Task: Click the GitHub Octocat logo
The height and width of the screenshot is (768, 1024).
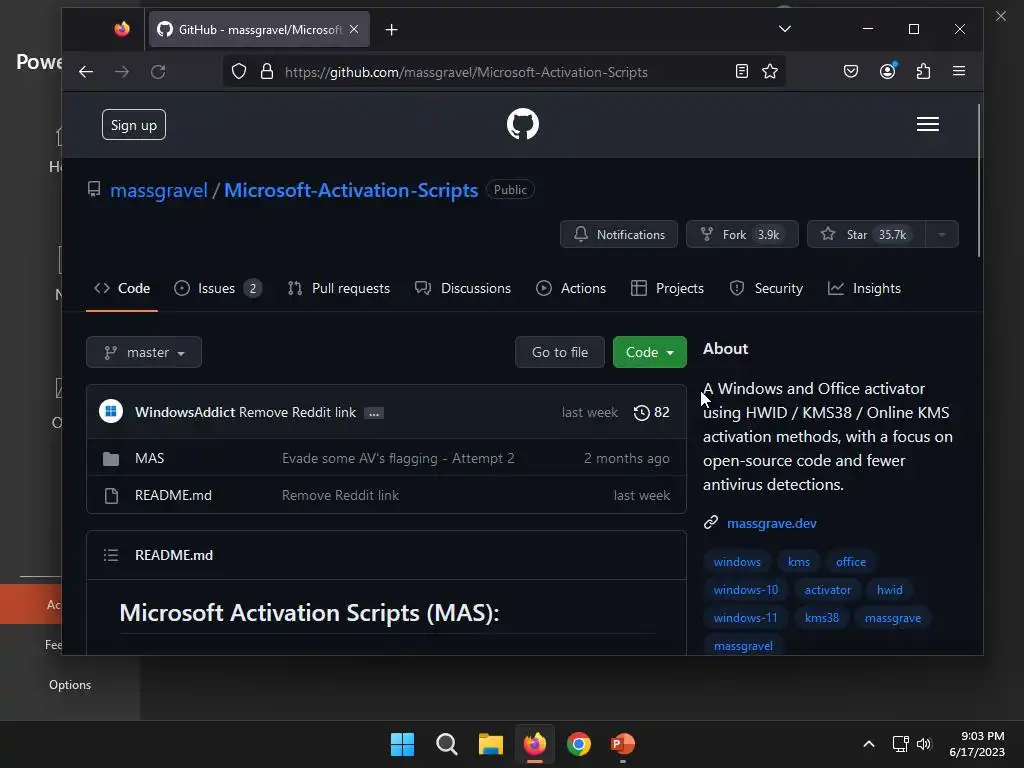Action: 522,124
